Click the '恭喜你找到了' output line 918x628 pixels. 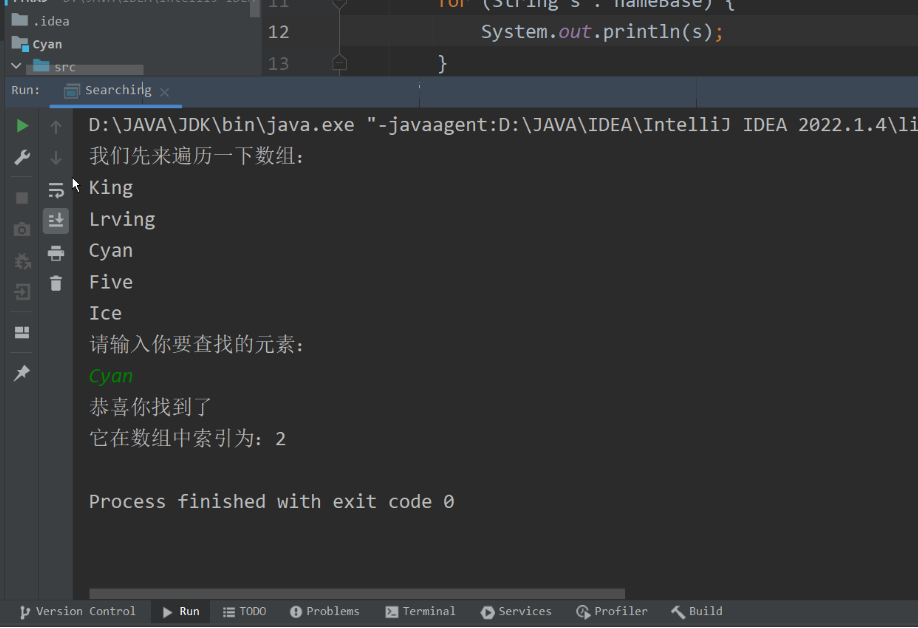tap(150, 407)
